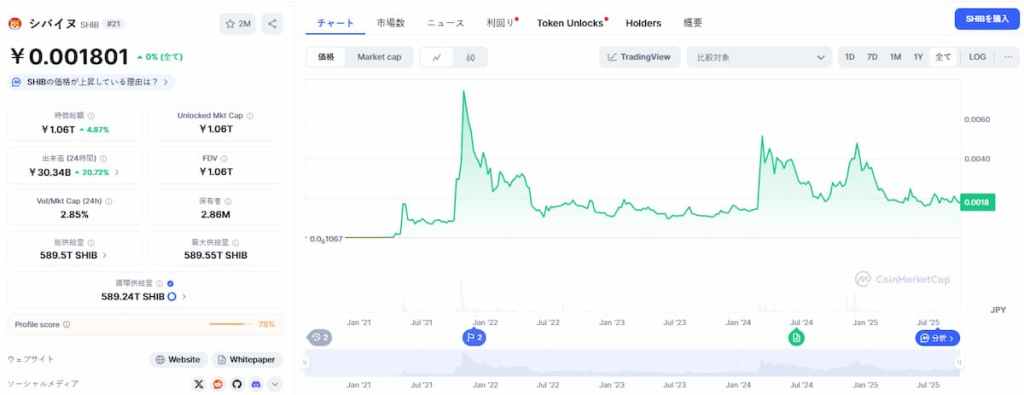
Task: Set chart range to 7D
Action: point(872,57)
